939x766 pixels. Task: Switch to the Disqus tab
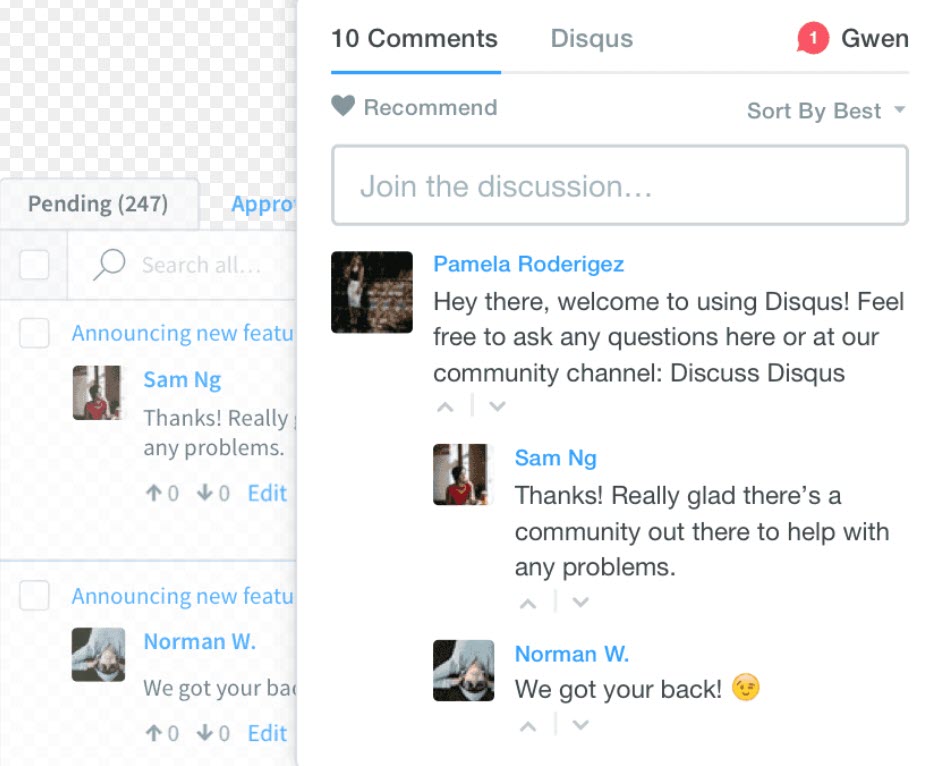592,38
